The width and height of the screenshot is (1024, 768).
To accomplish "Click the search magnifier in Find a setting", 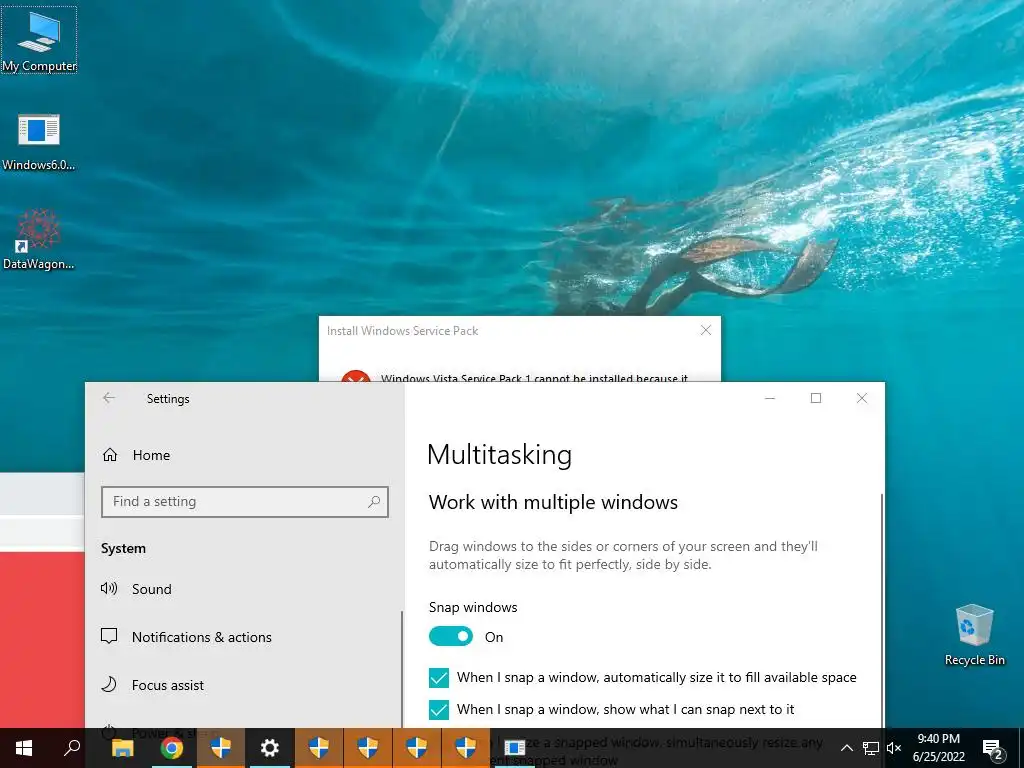I will pyautogui.click(x=374, y=502).
